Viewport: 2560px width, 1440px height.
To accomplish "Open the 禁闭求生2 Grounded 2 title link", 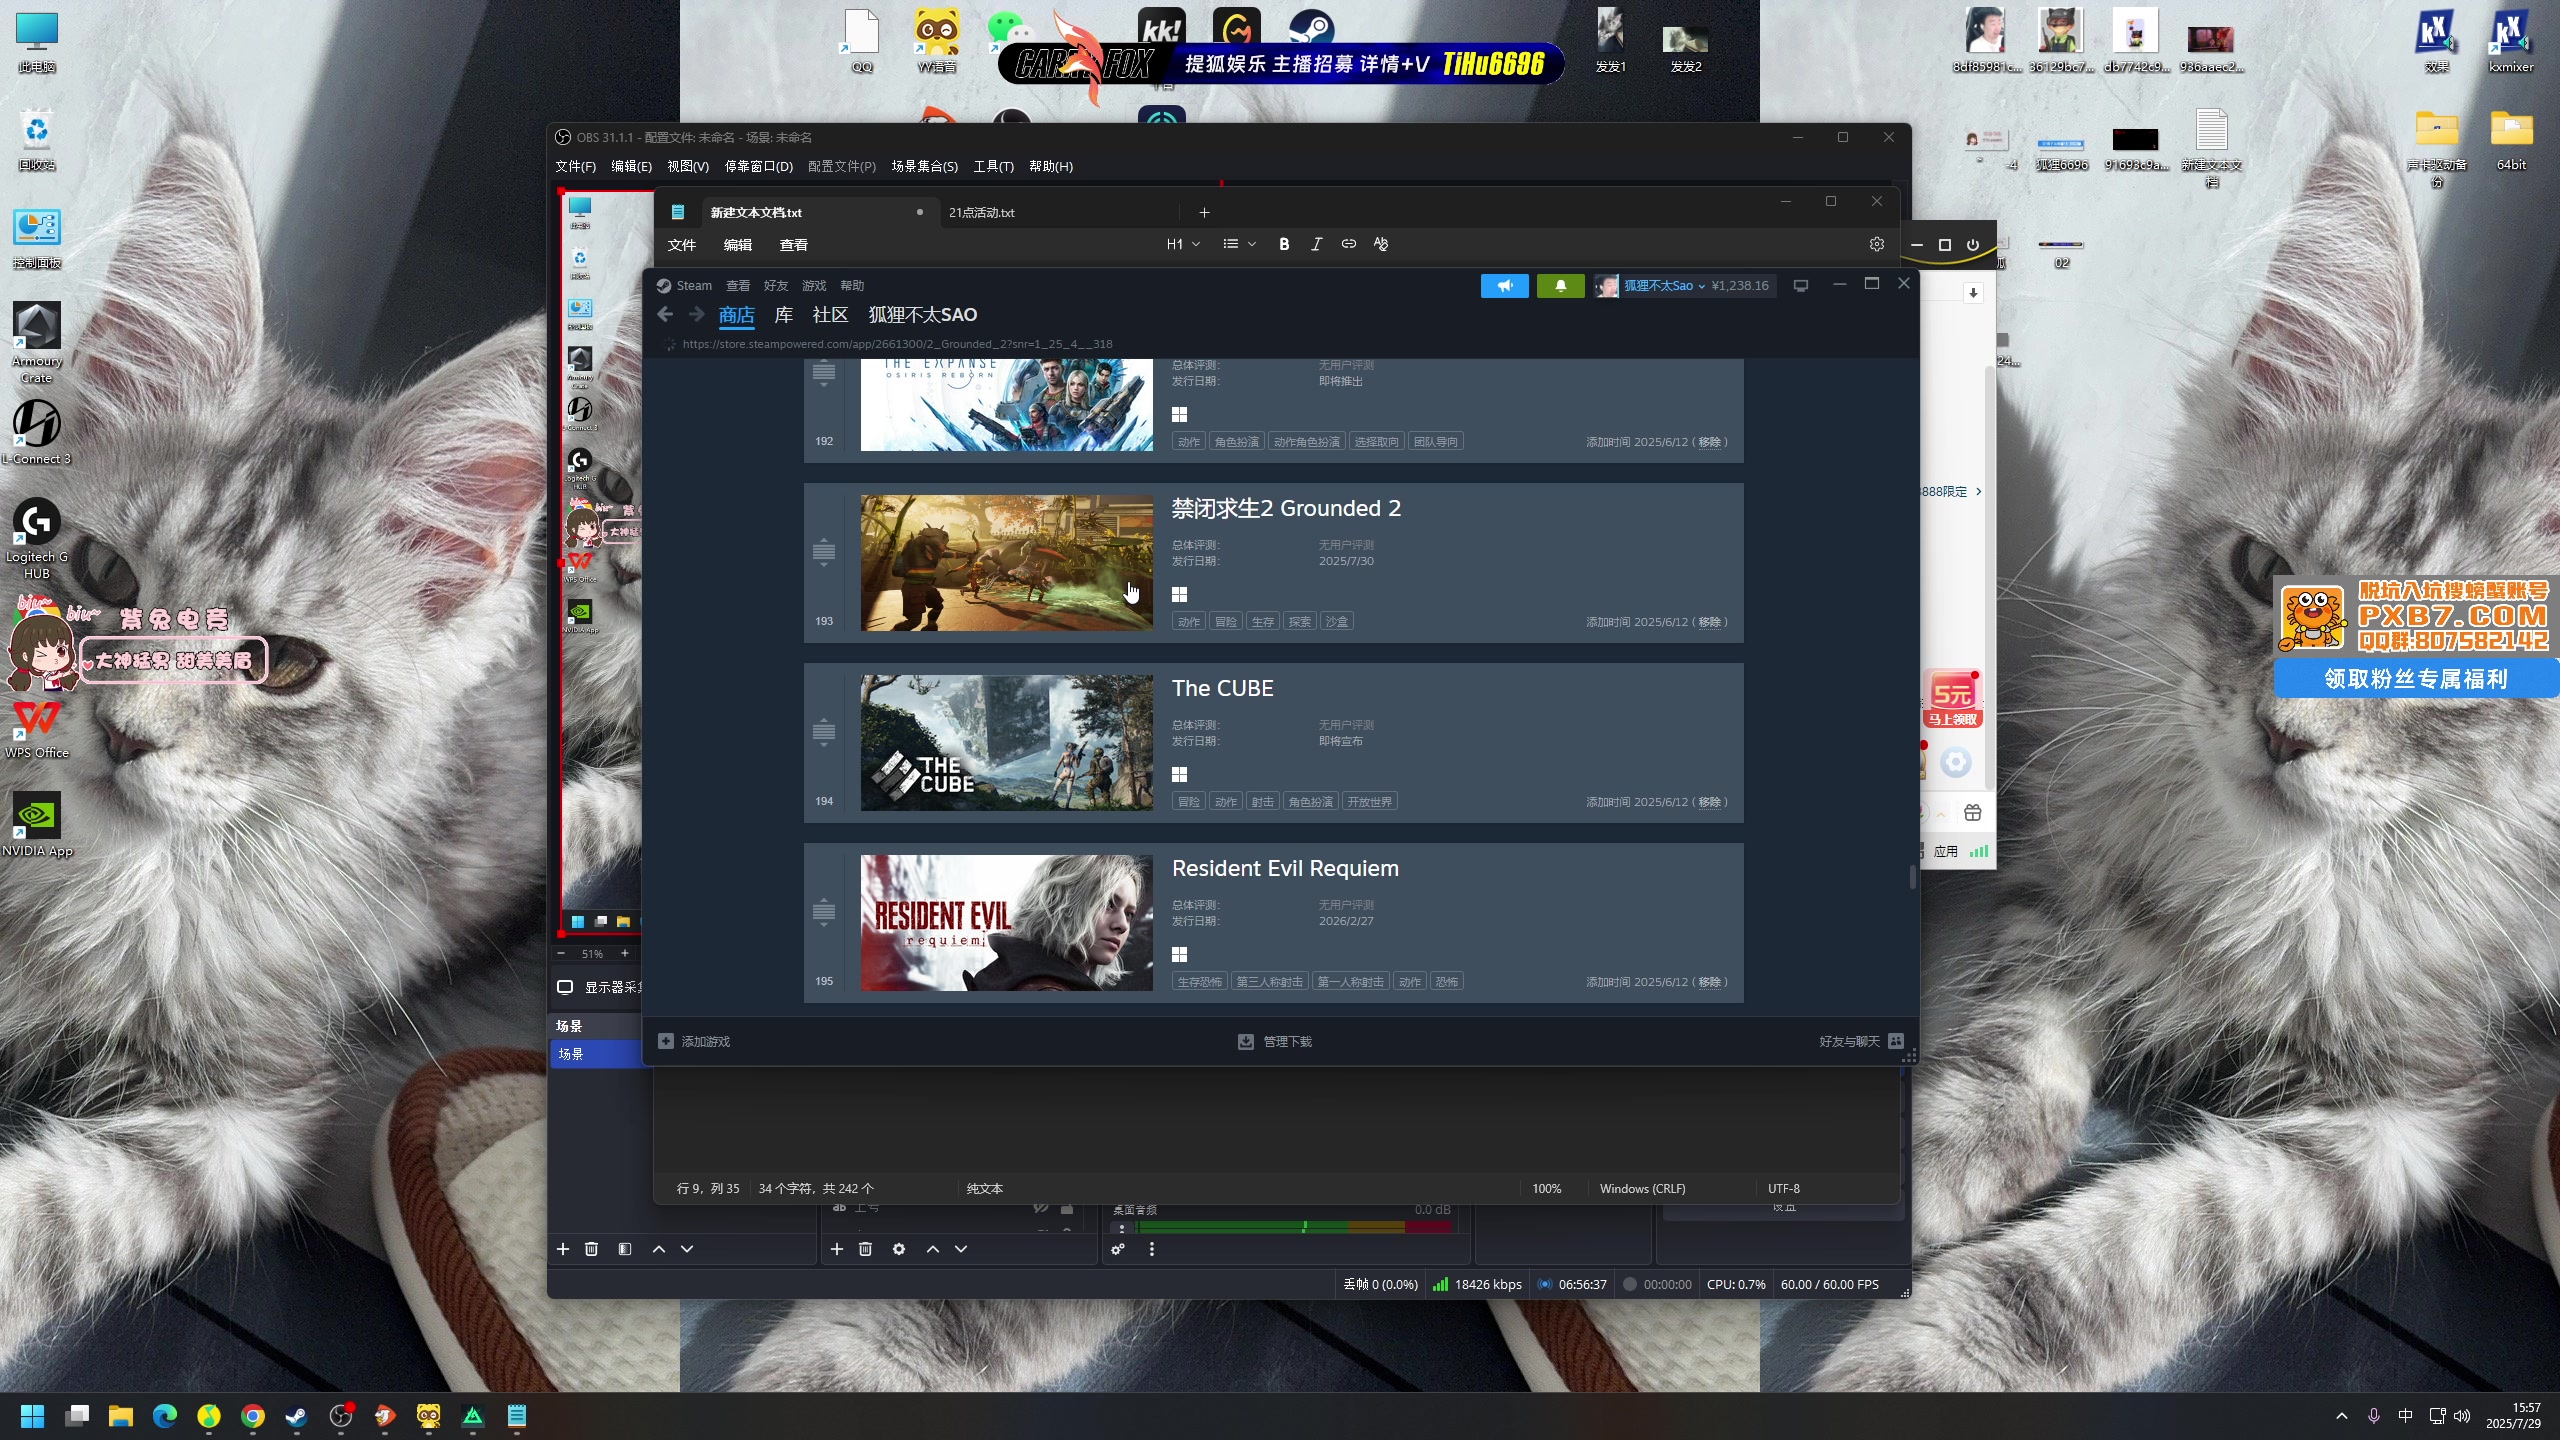I will point(1286,508).
